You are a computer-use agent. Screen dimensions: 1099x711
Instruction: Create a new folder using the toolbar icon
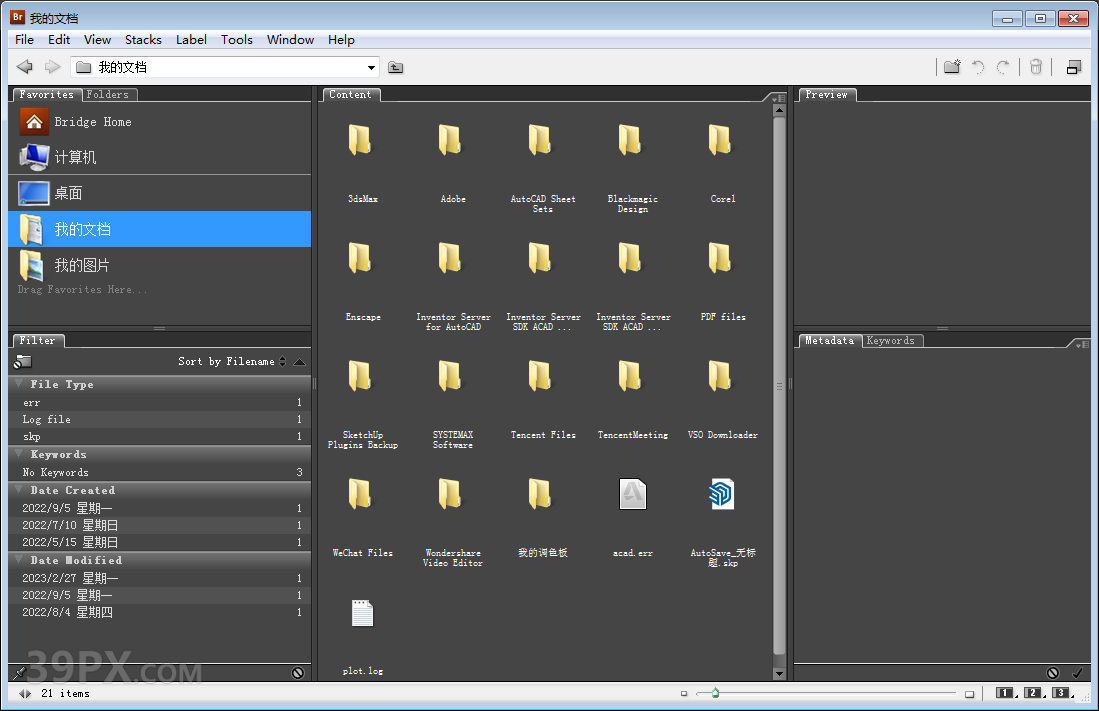click(x=951, y=66)
